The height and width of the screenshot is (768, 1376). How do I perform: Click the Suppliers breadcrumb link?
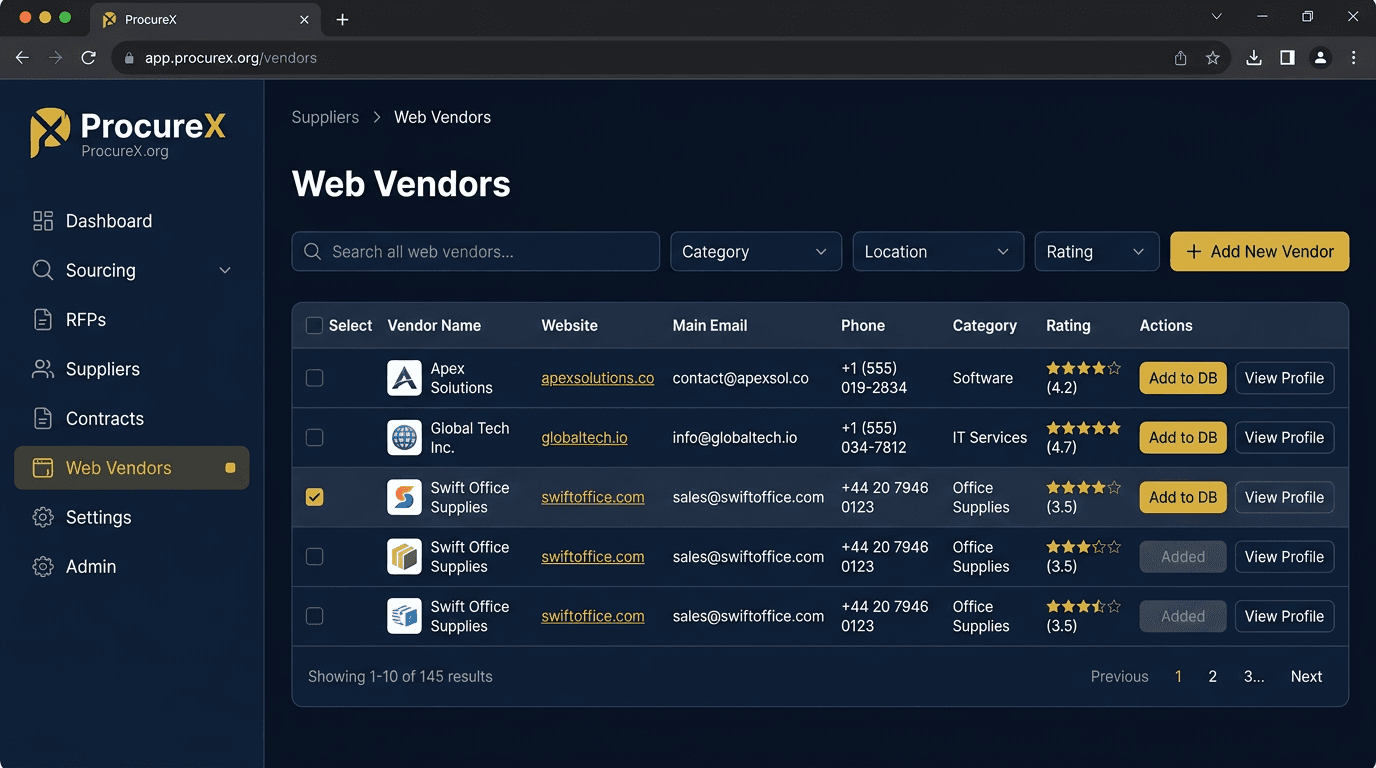point(325,117)
